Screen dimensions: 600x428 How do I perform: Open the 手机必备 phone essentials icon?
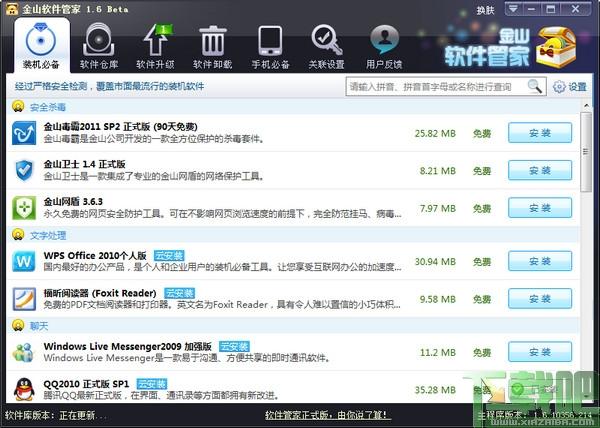point(269,40)
